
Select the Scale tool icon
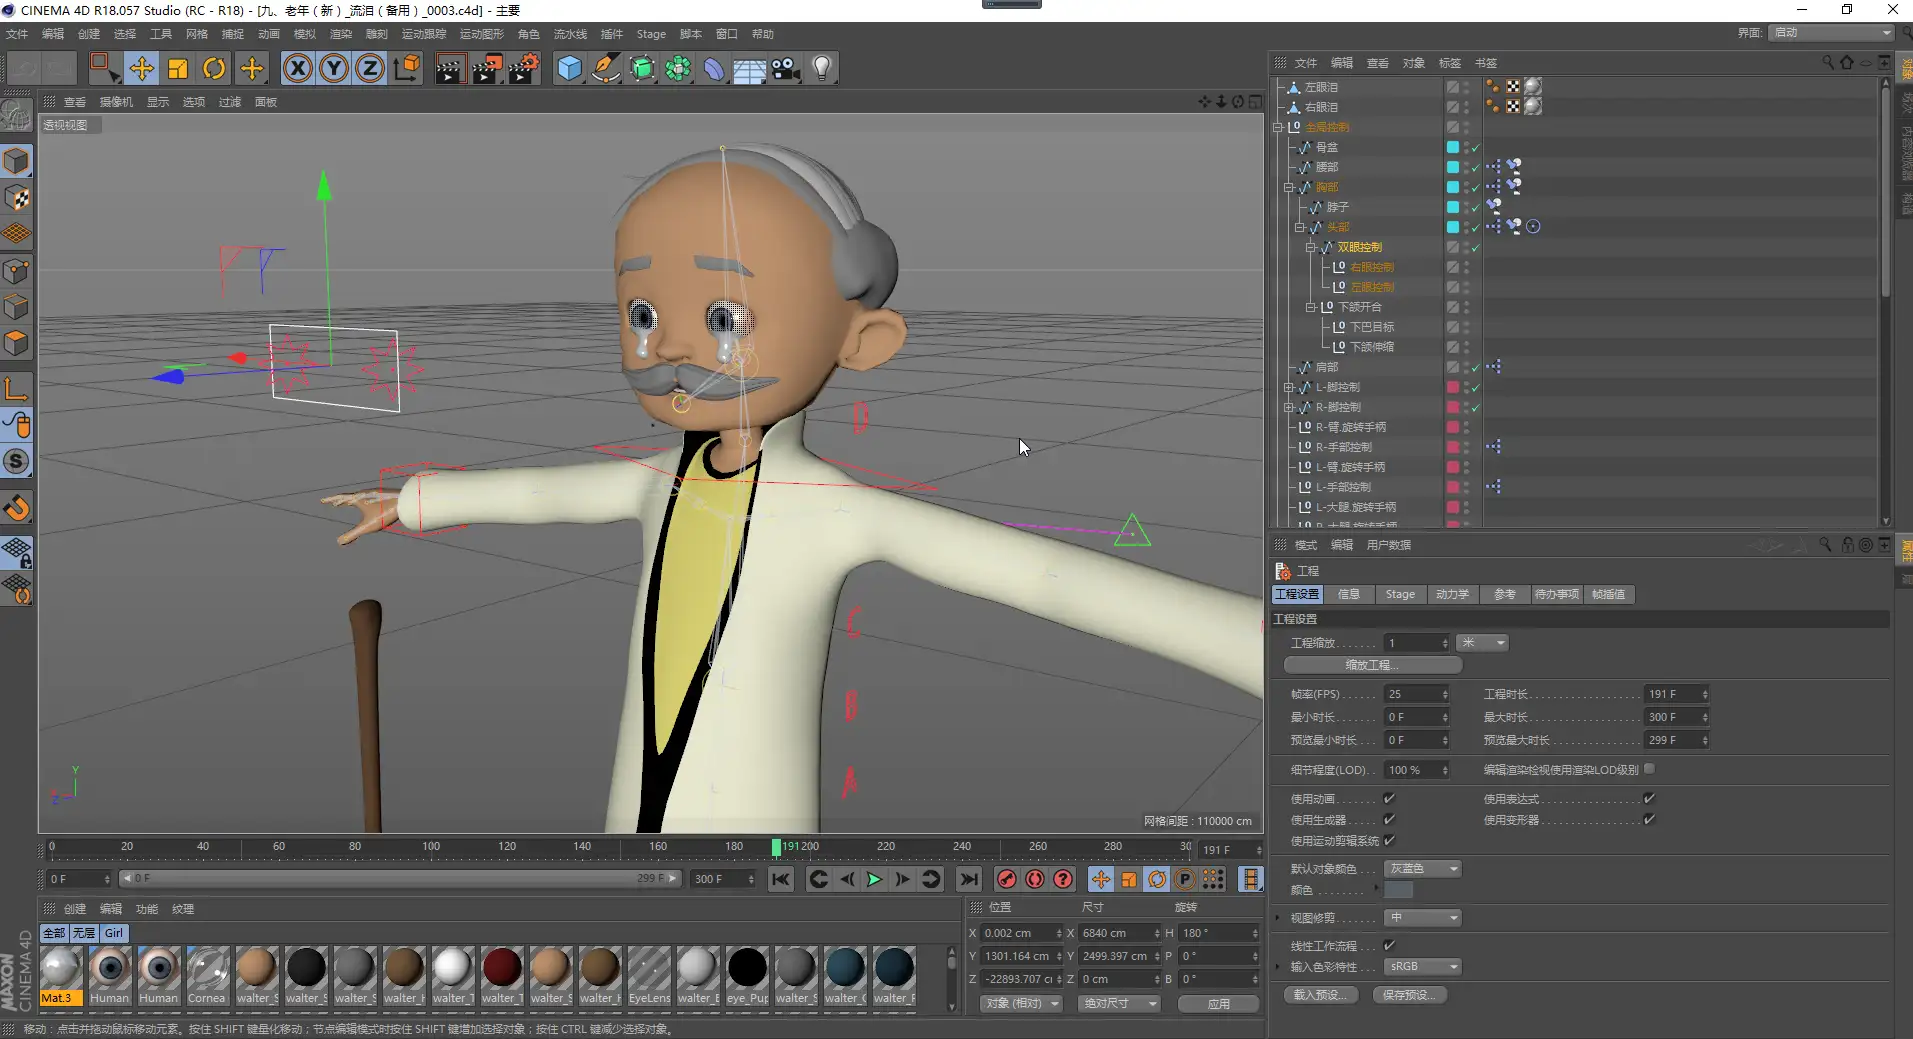(178, 68)
